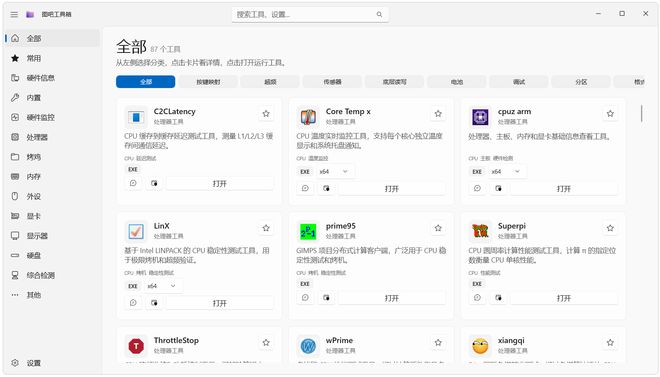Click the cpuz arm purple chip icon
Screen dimensions: 660x377
[x=480, y=117]
